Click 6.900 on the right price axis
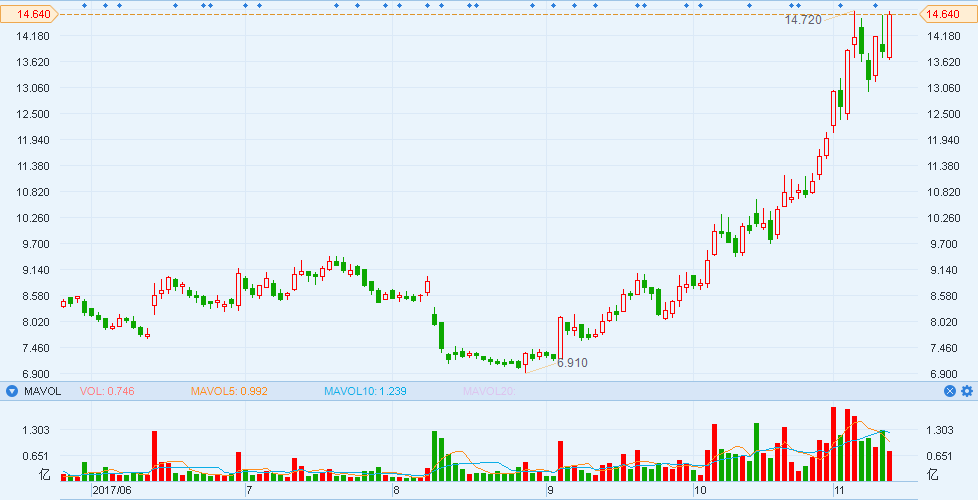This screenshot has height=500, width=978. coord(944,374)
